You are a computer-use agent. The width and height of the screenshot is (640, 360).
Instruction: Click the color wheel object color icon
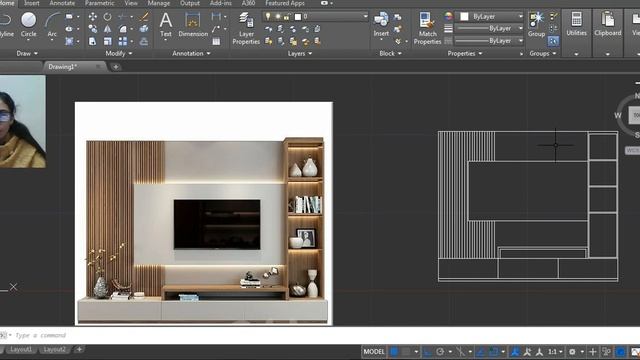[x=448, y=17]
